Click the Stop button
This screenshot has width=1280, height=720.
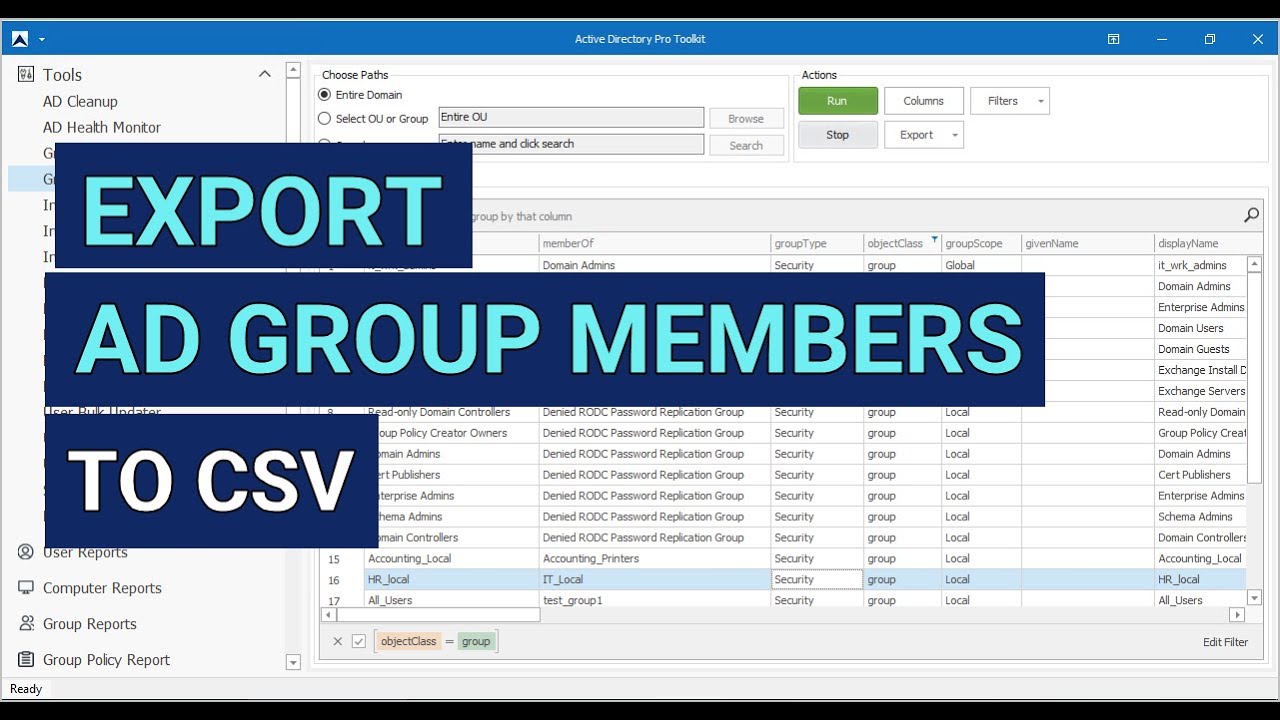838,135
